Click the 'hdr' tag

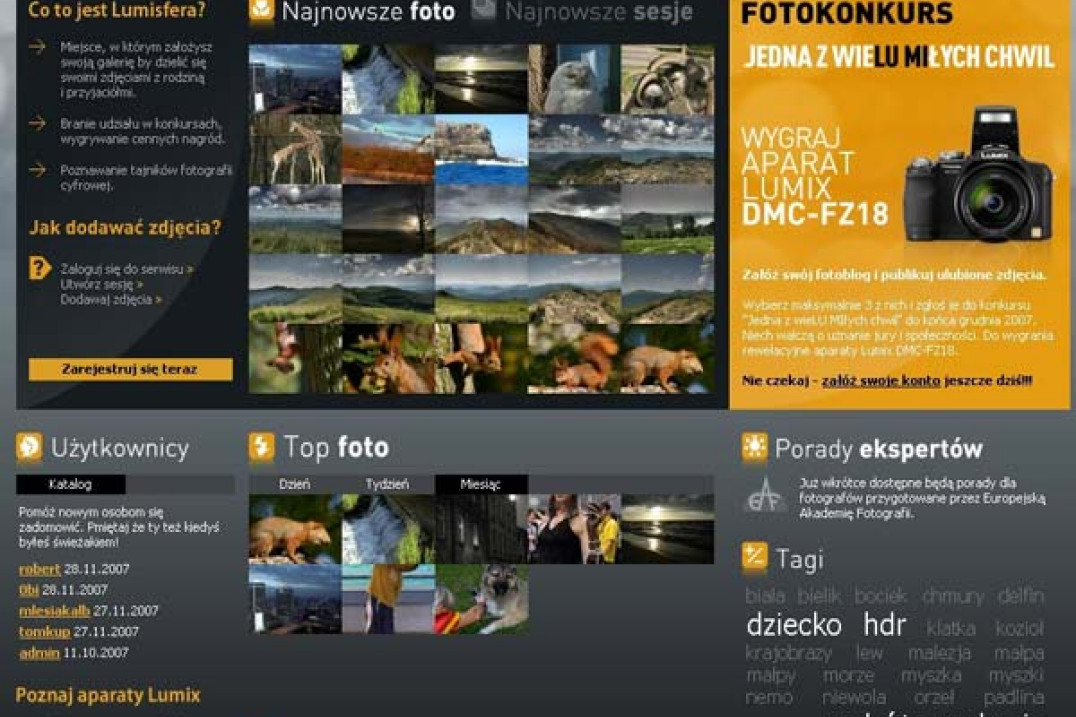click(885, 625)
